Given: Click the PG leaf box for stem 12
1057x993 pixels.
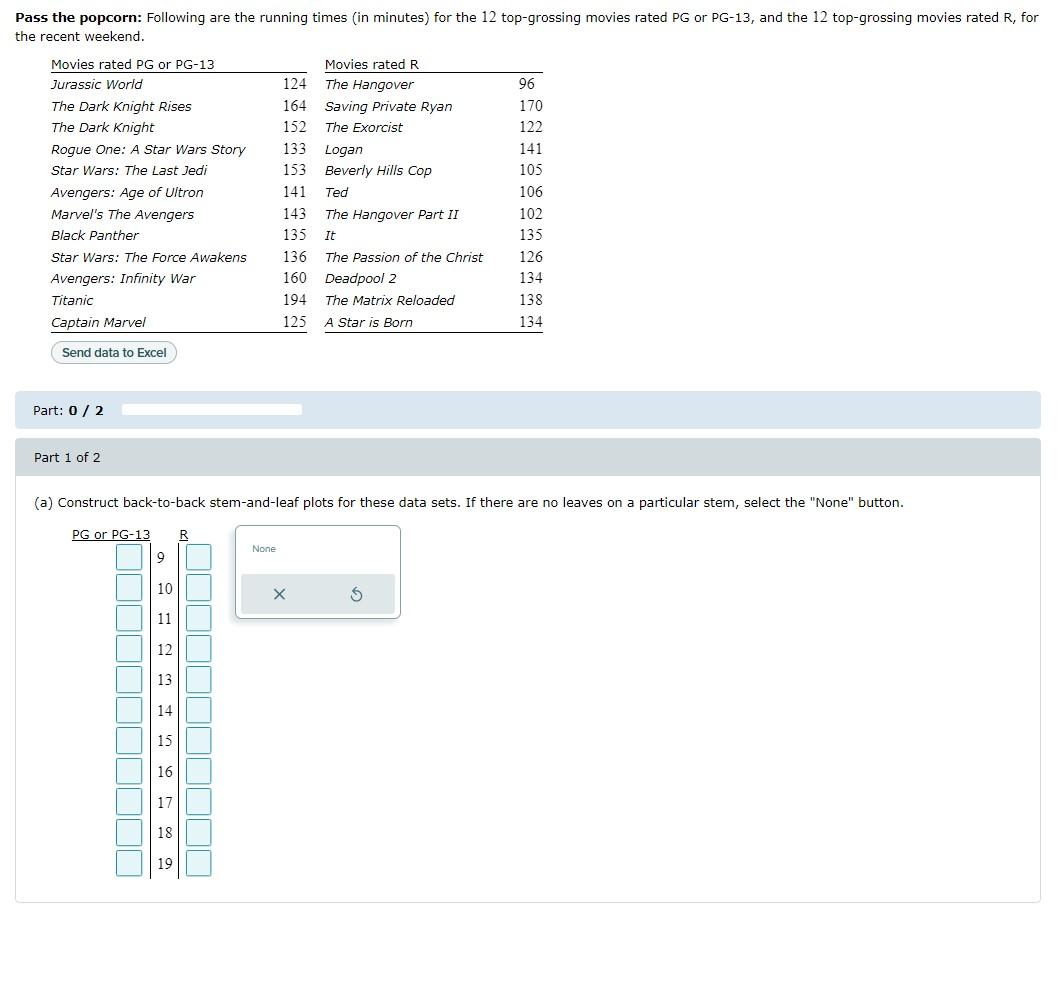Looking at the screenshot, I should pyautogui.click(x=129, y=648).
